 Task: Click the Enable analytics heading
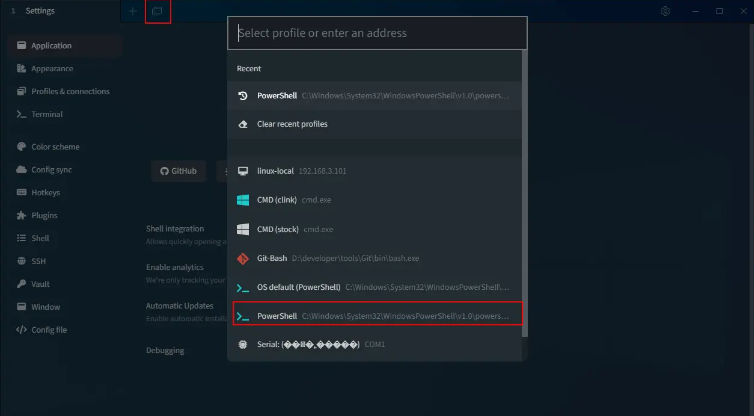point(175,267)
